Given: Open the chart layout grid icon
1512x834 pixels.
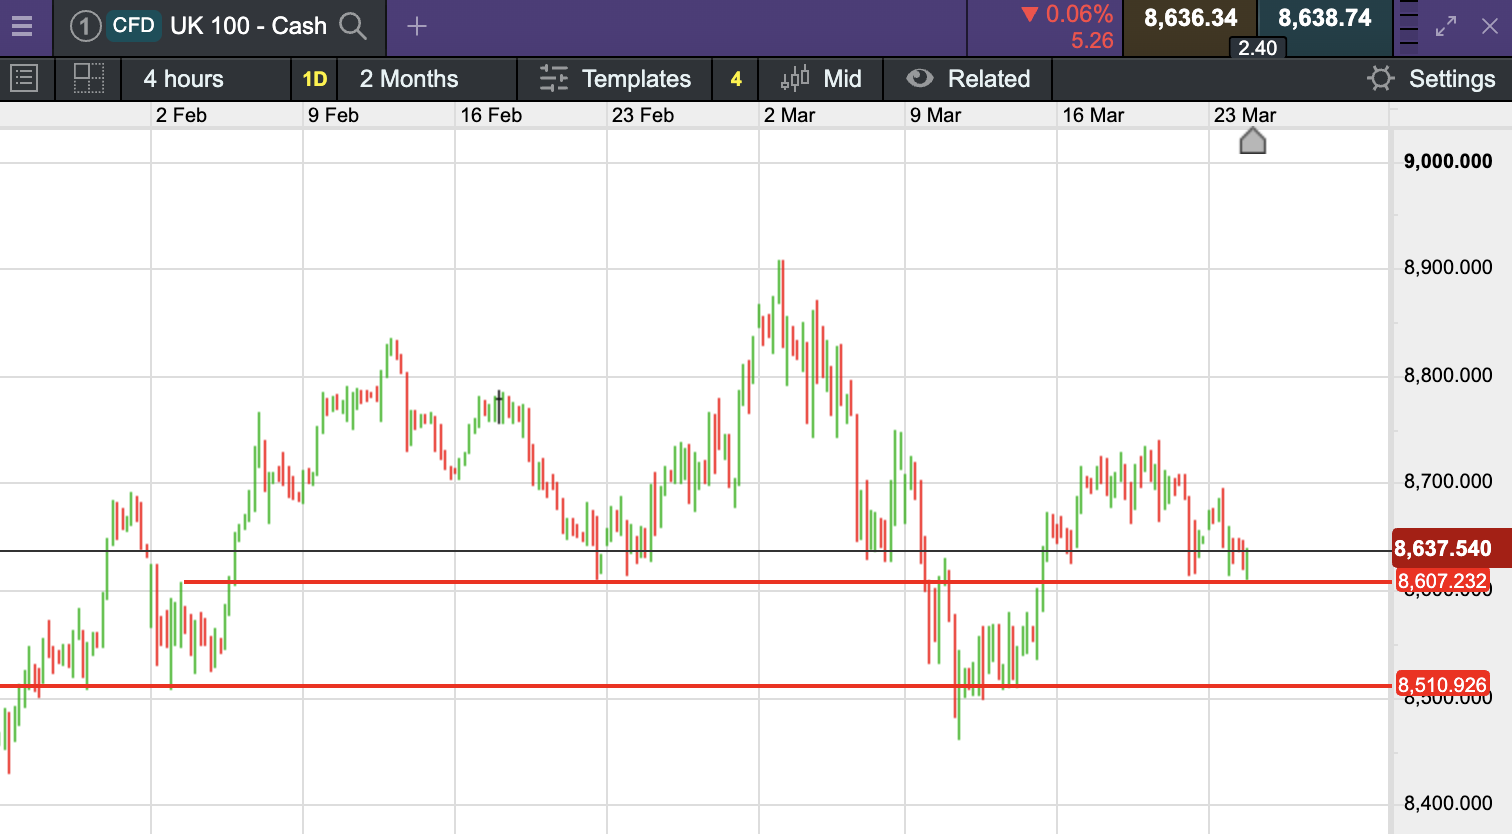Looking at the screenshot, I should (x=89, y=78).
